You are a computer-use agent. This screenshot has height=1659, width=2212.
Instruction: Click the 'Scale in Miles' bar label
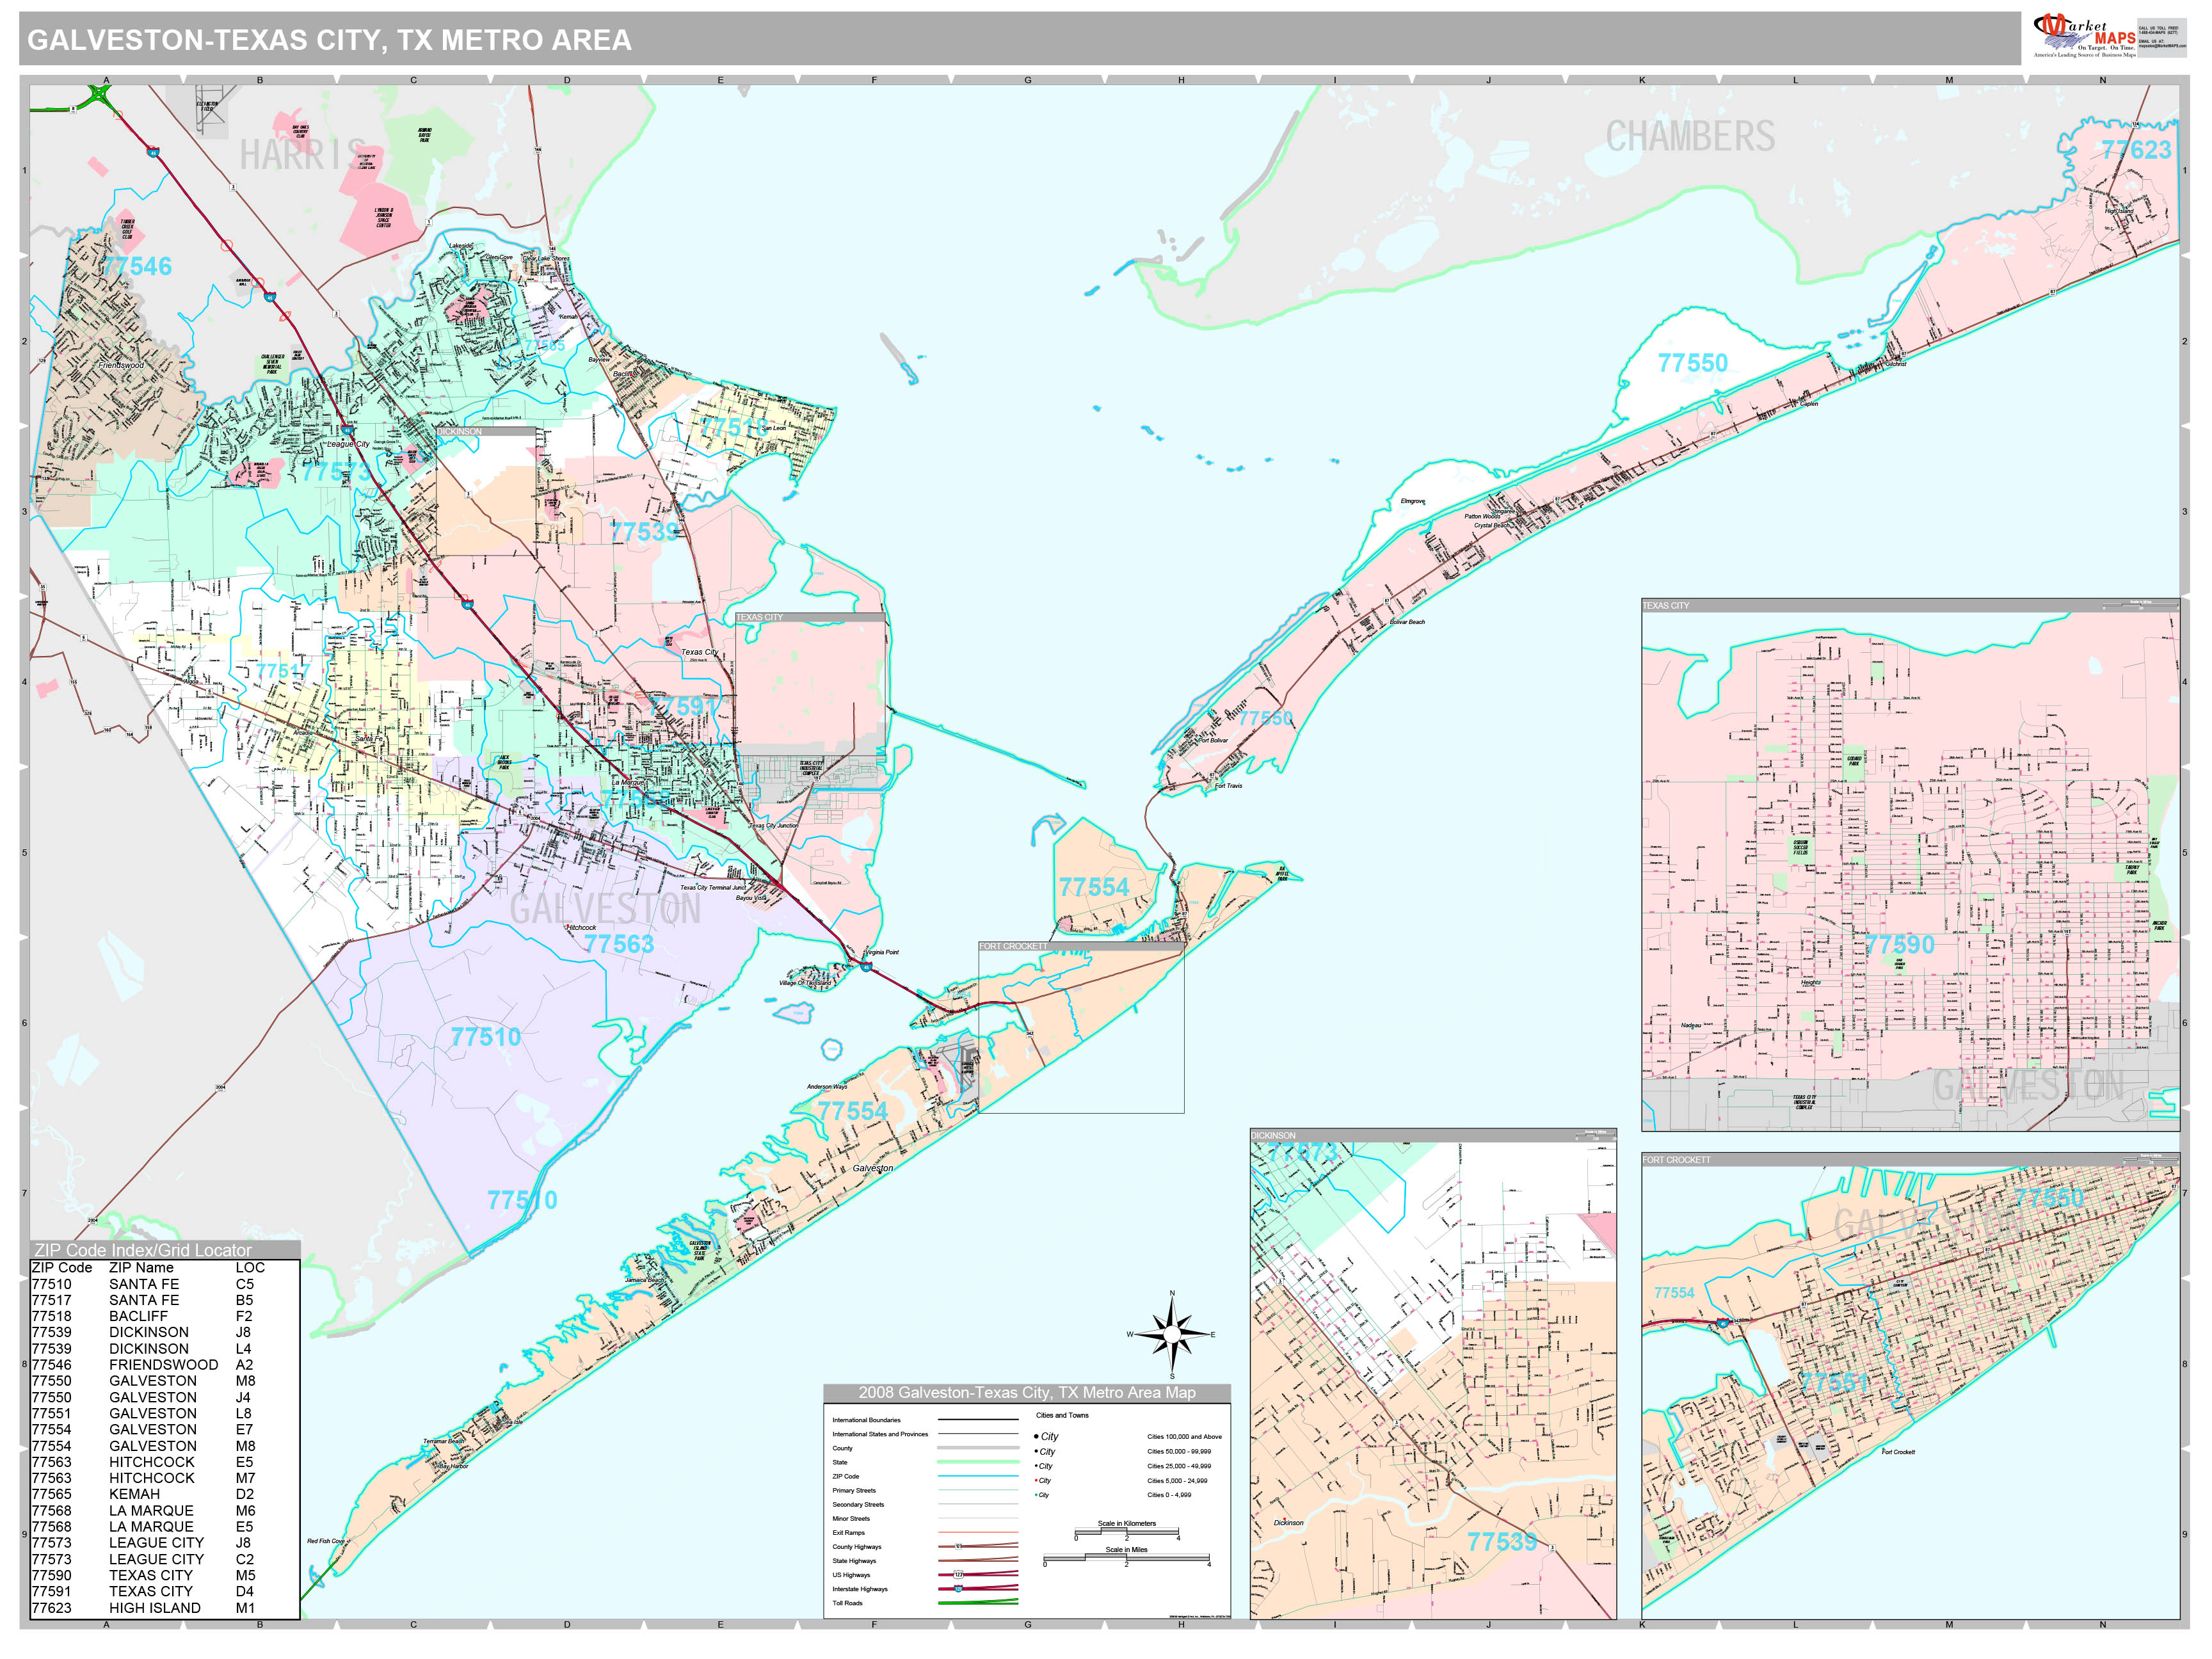[x=1126, y=1550]
